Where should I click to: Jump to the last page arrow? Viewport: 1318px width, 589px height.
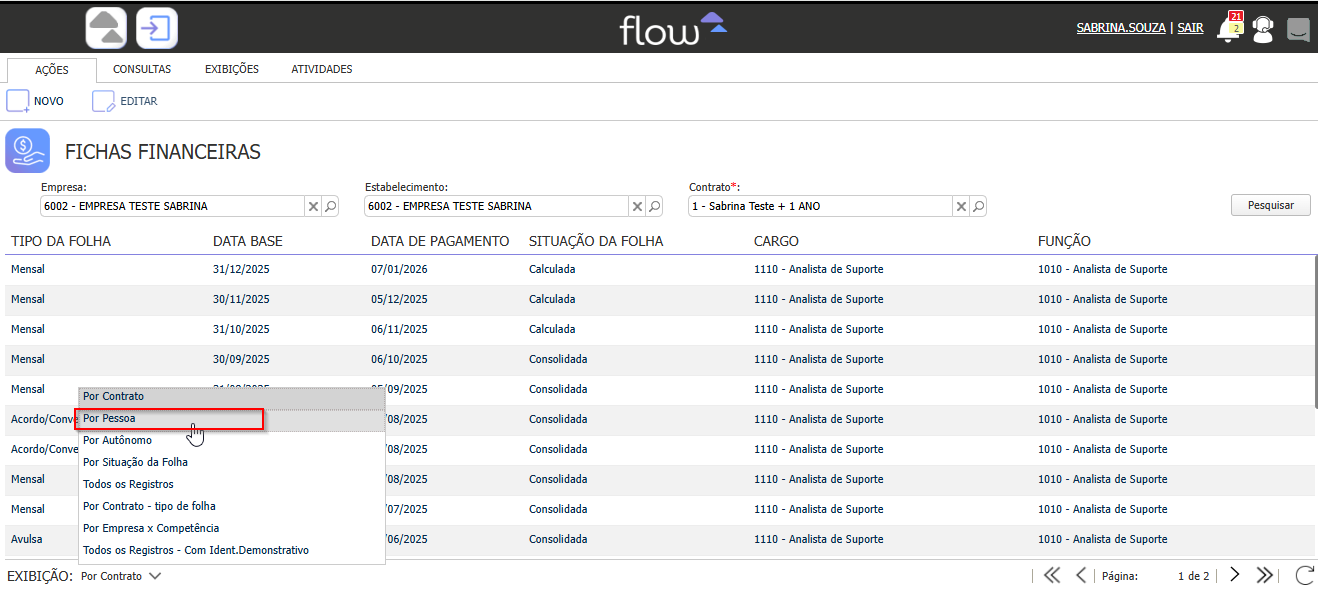[x=1265, y=575]
